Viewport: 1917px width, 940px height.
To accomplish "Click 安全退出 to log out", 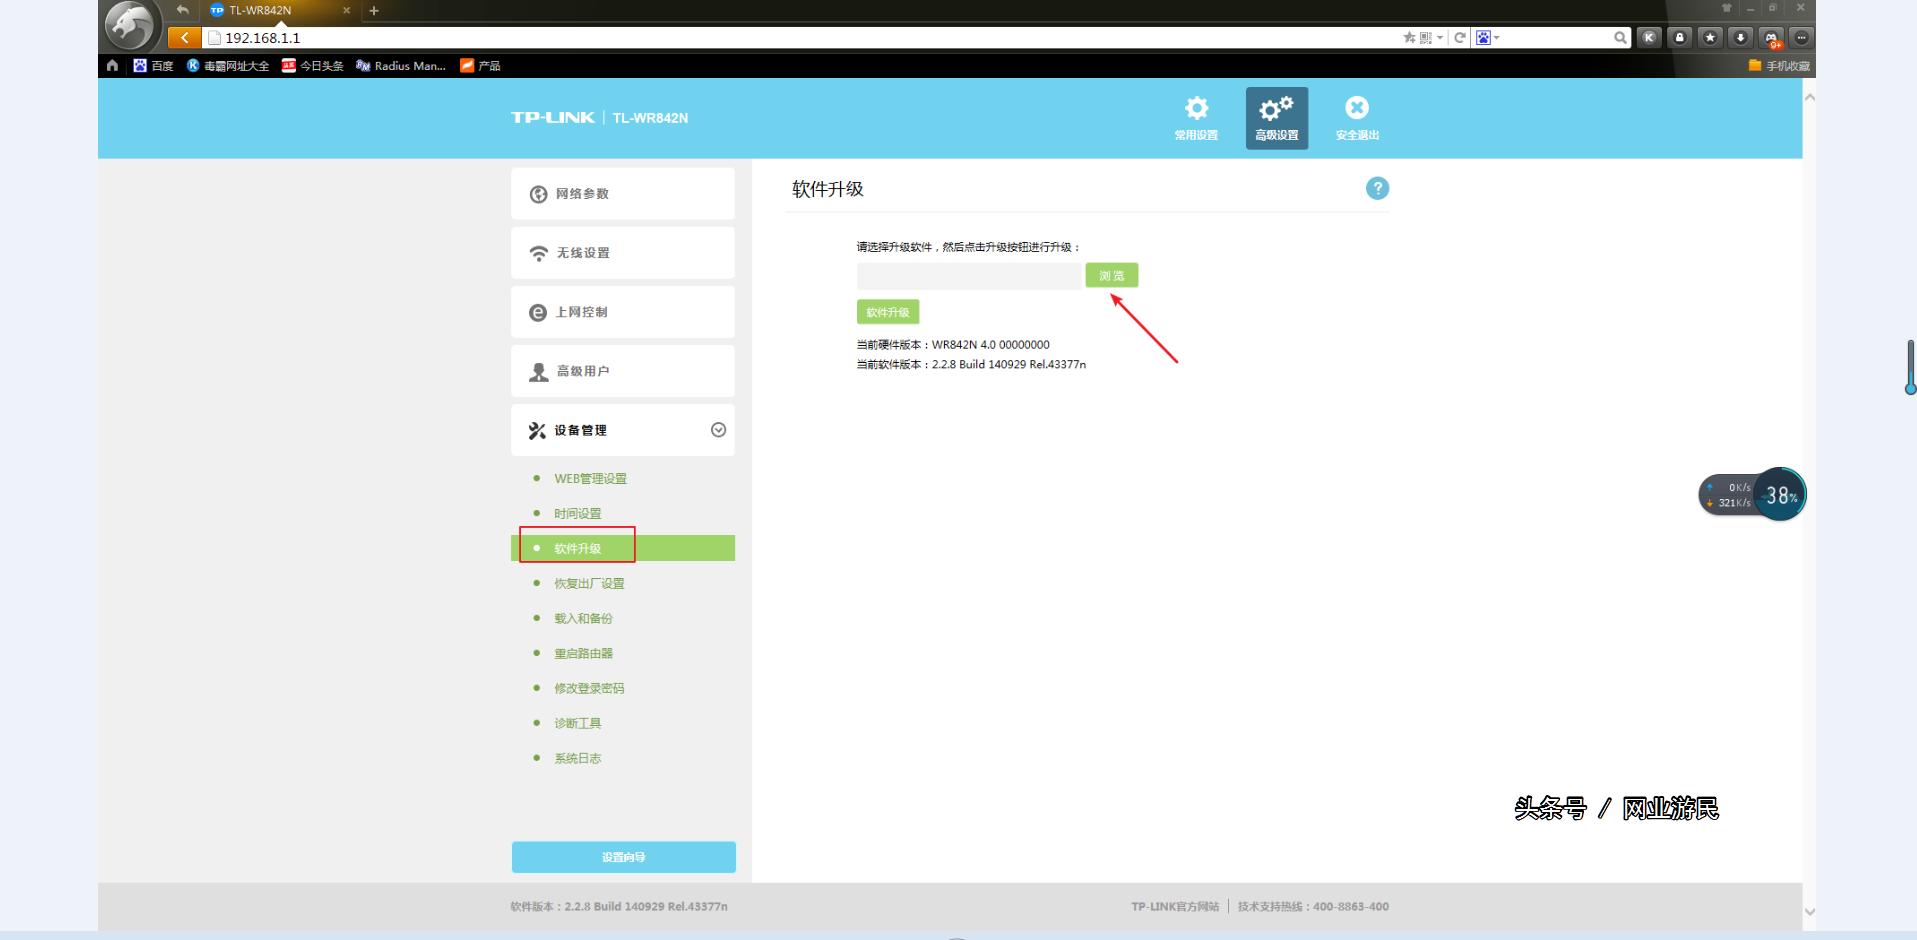I will click(x=1357, y=118).
